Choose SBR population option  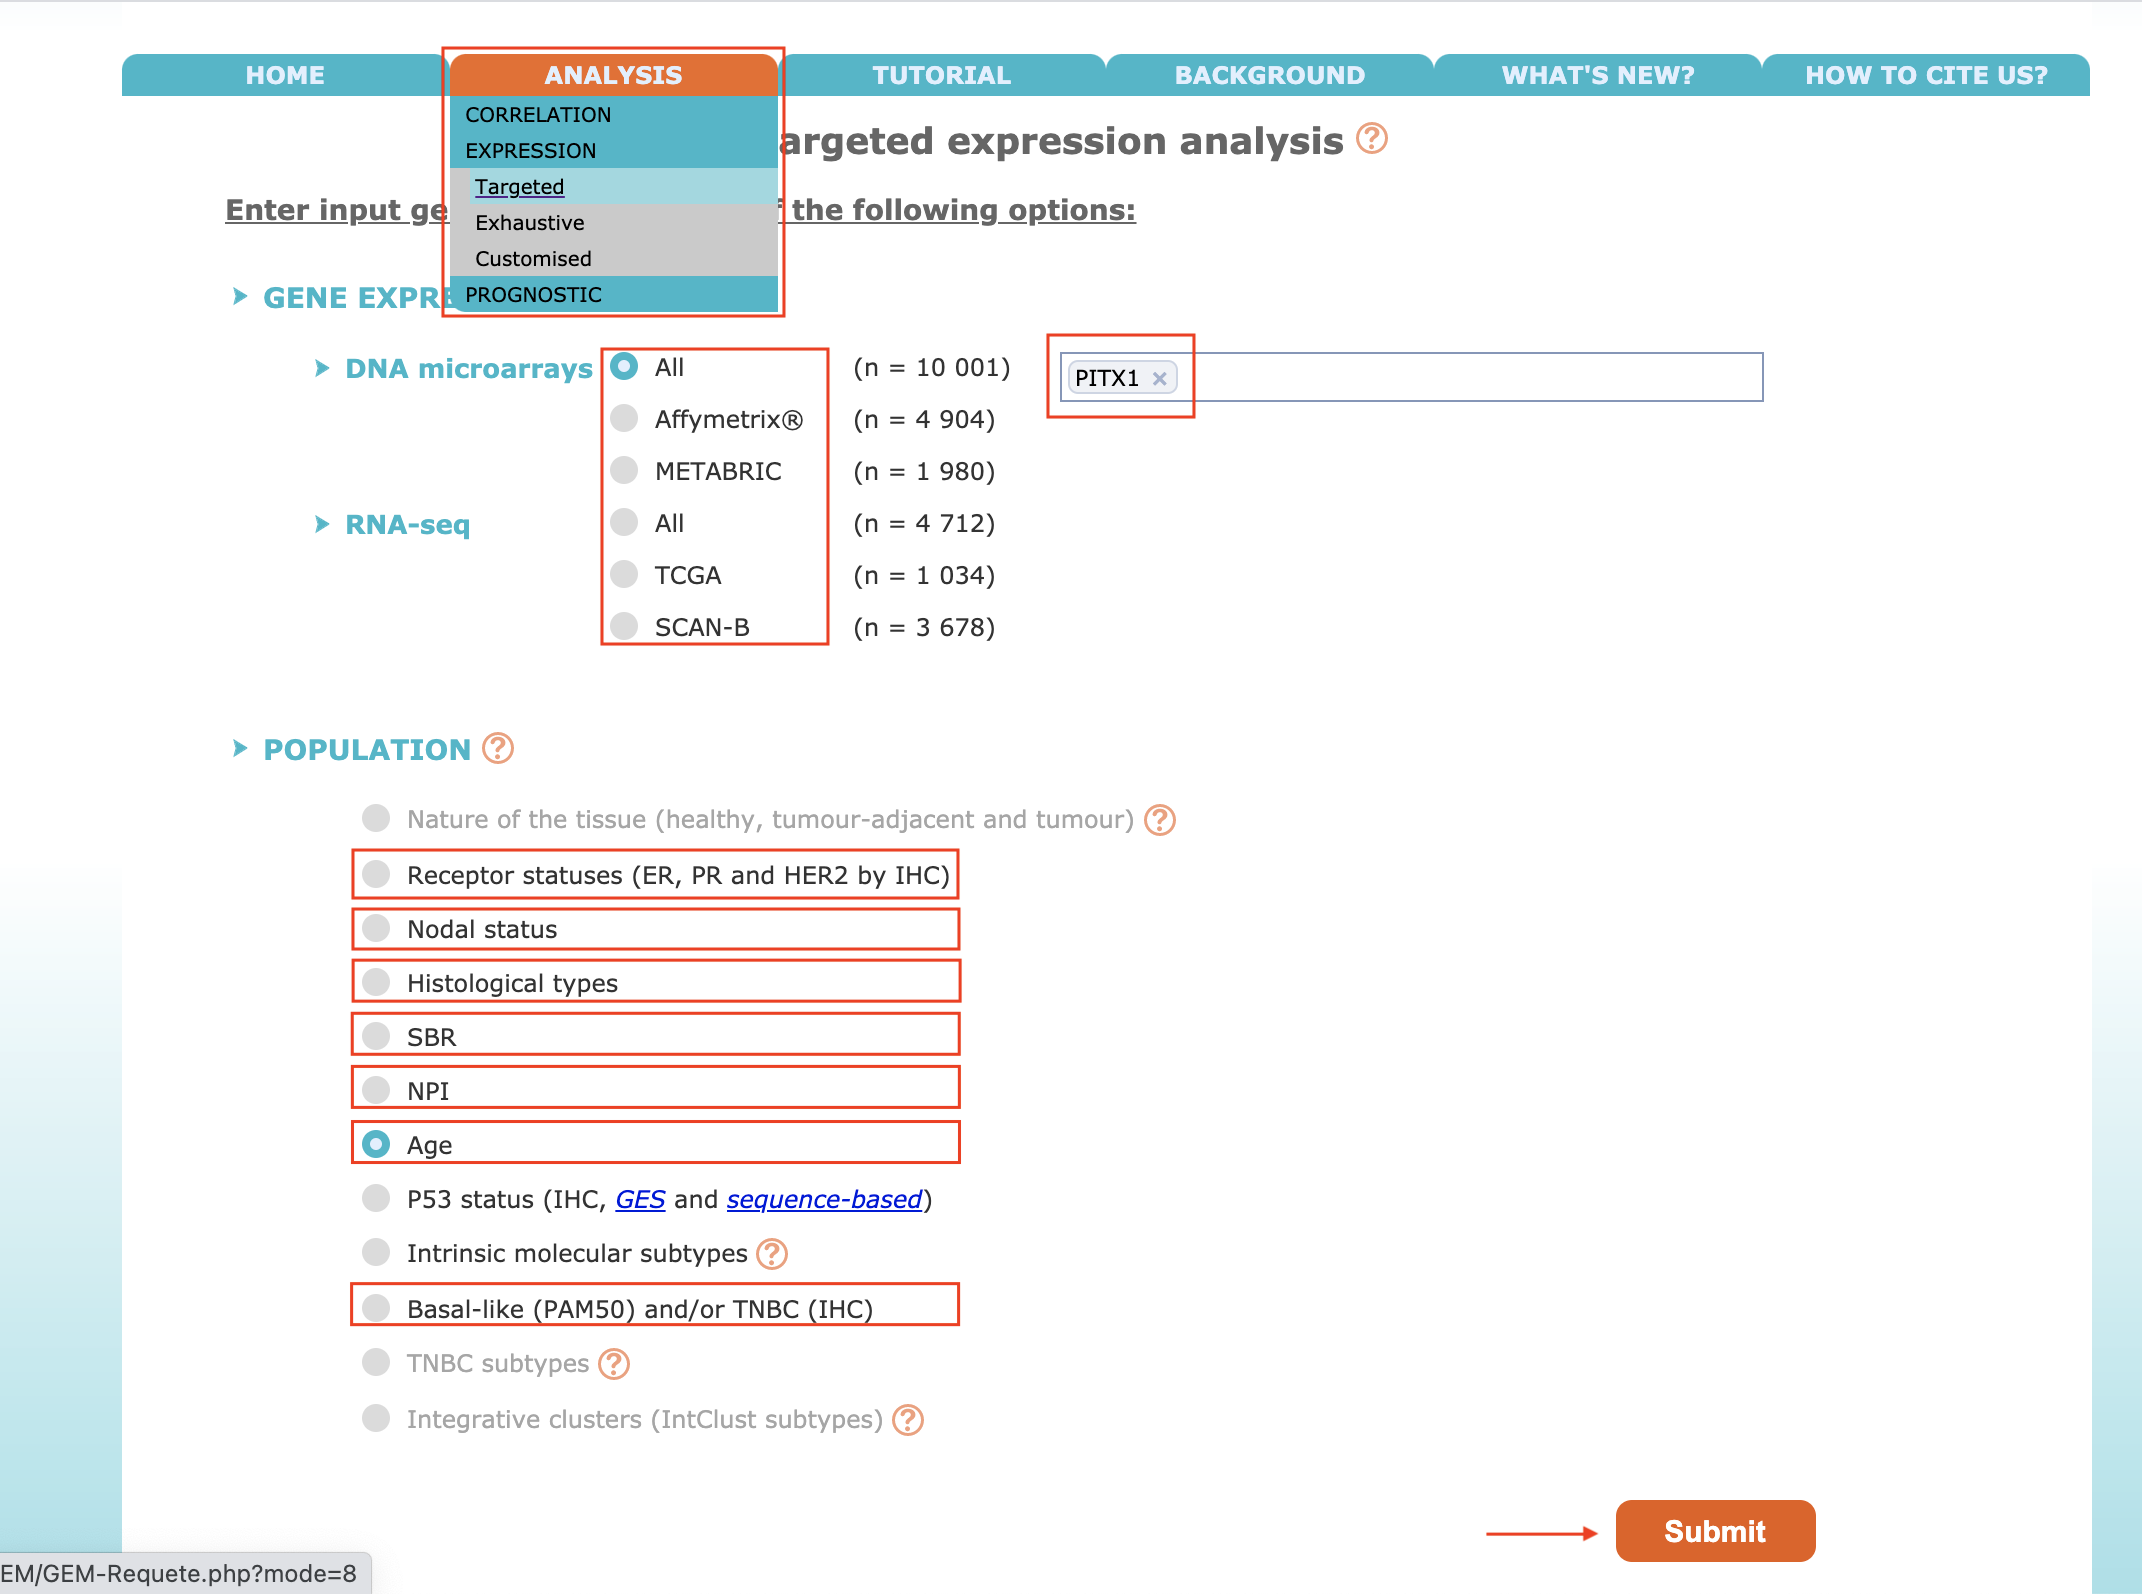pos(376,1036)
